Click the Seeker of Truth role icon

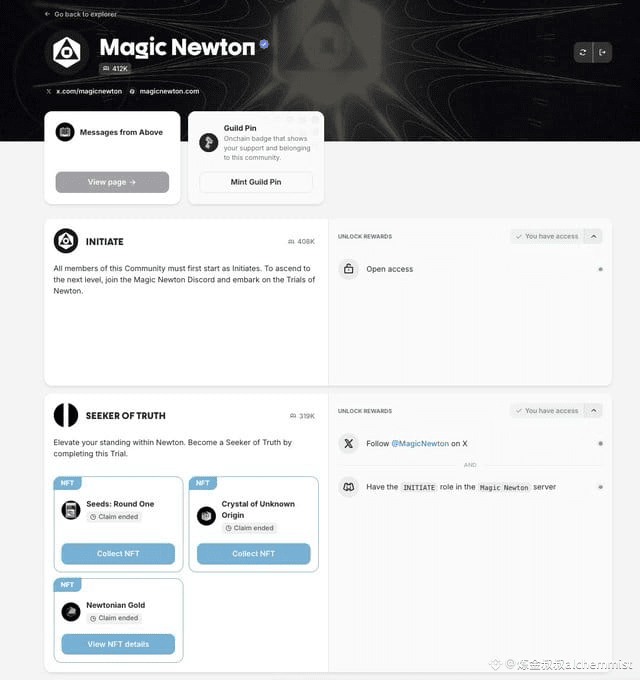click(66, 415)
